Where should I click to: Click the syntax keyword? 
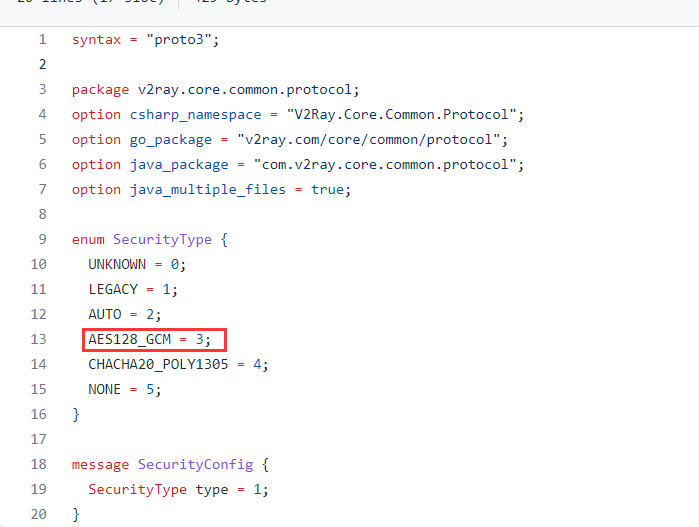click(96, 40)
